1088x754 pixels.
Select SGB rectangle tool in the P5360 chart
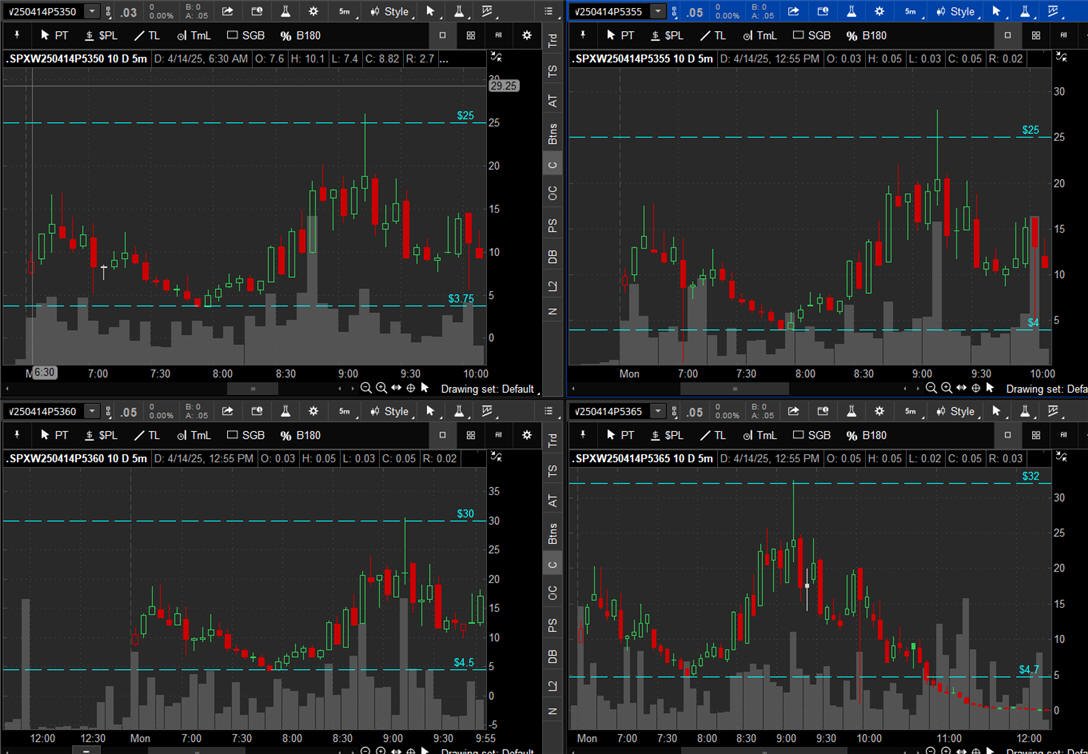(x=246, y=435)
